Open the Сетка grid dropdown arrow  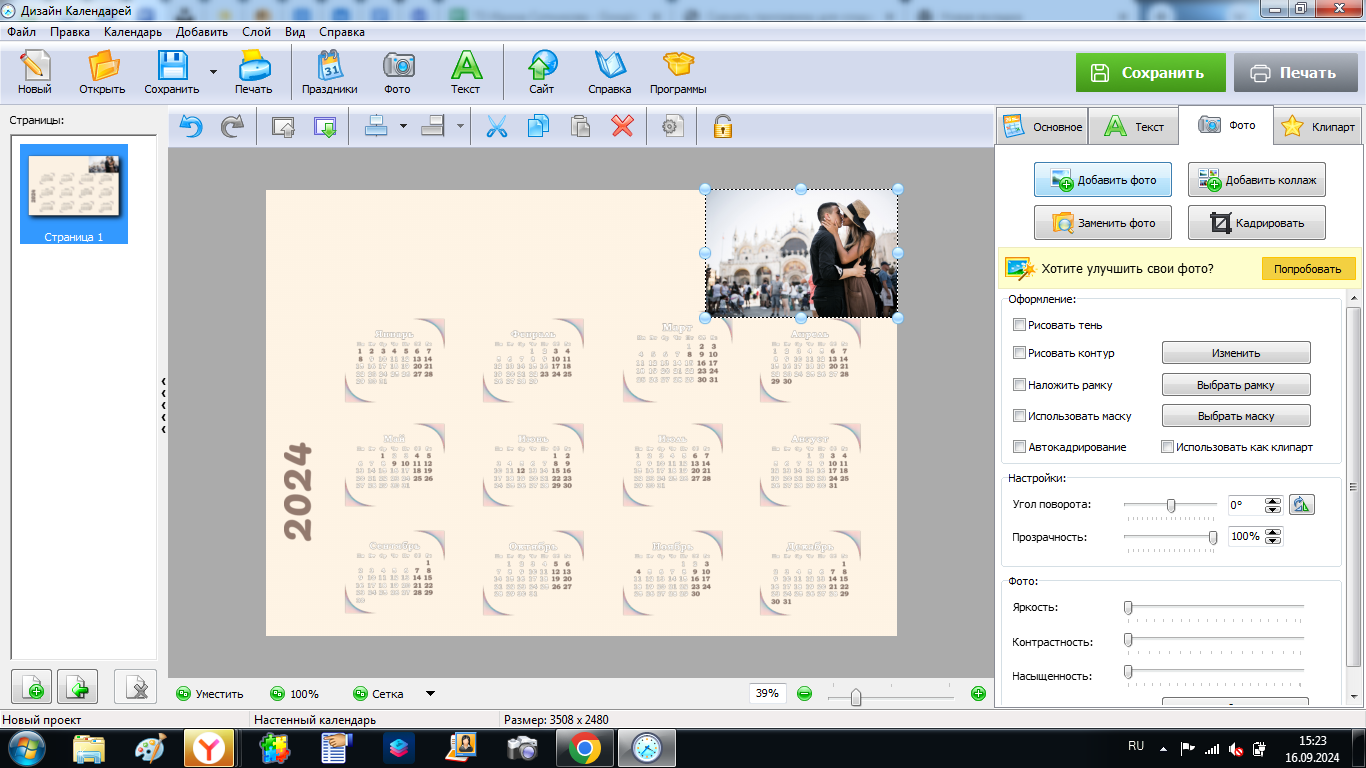tap(430, 694)
